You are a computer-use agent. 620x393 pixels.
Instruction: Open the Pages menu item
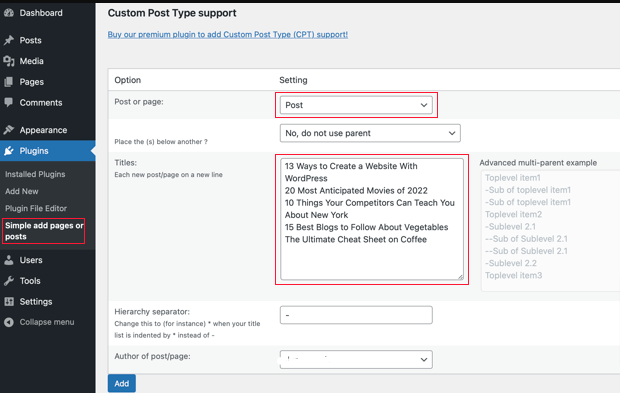click(x=32, y=82)
